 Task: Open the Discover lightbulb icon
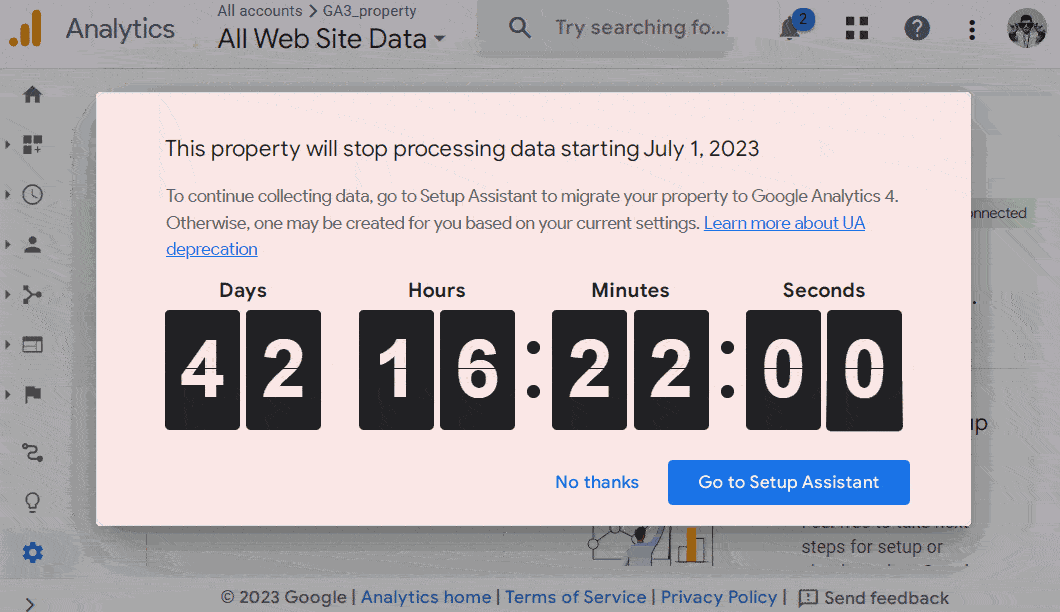[x=33, y=502]
